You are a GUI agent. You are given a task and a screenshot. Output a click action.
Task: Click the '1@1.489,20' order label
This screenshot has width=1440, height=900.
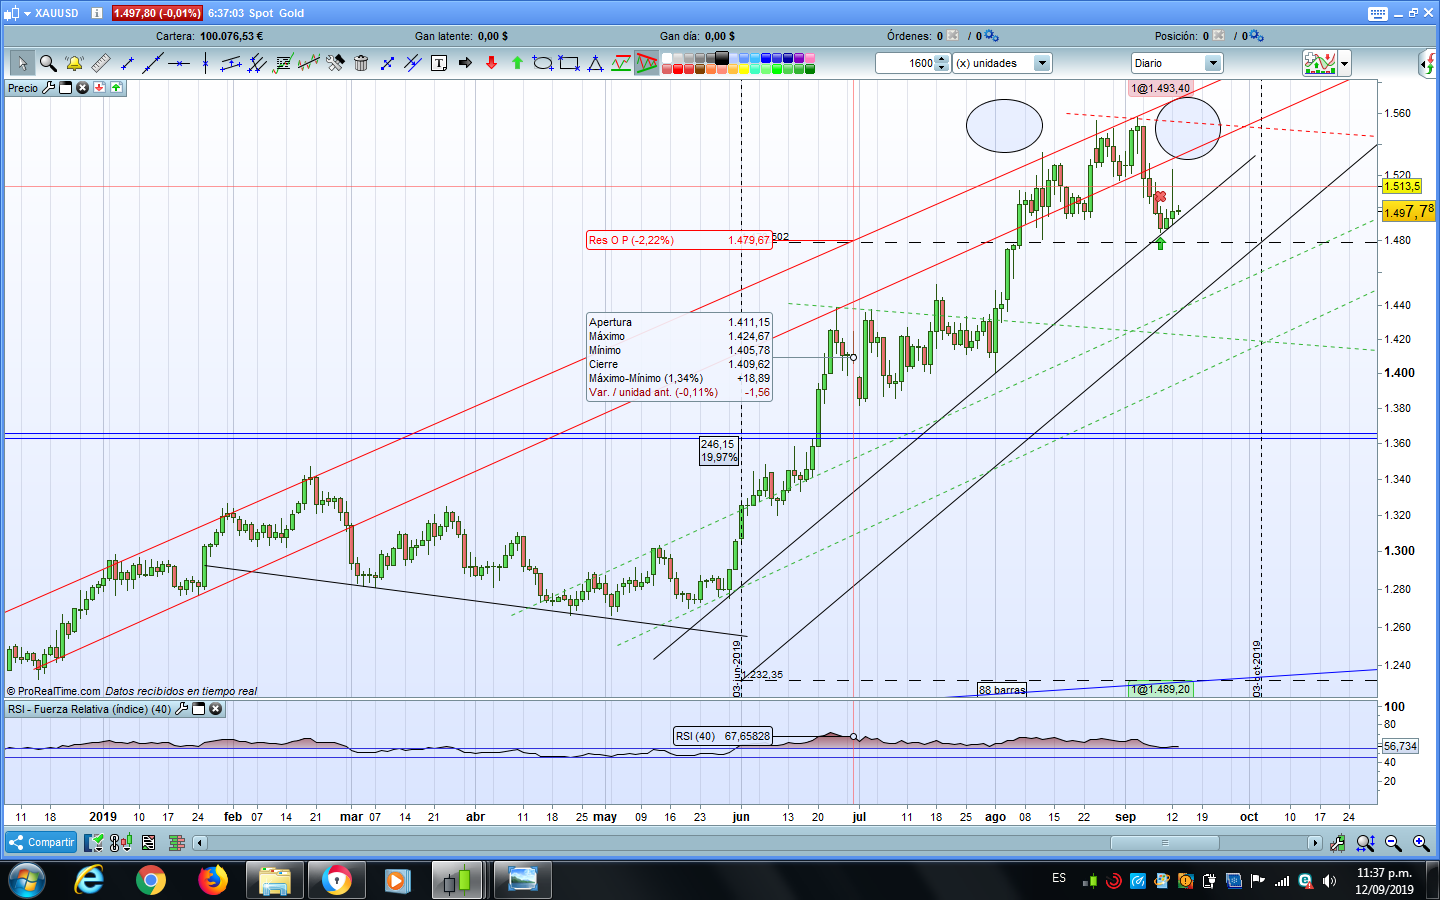point(1161,689)
